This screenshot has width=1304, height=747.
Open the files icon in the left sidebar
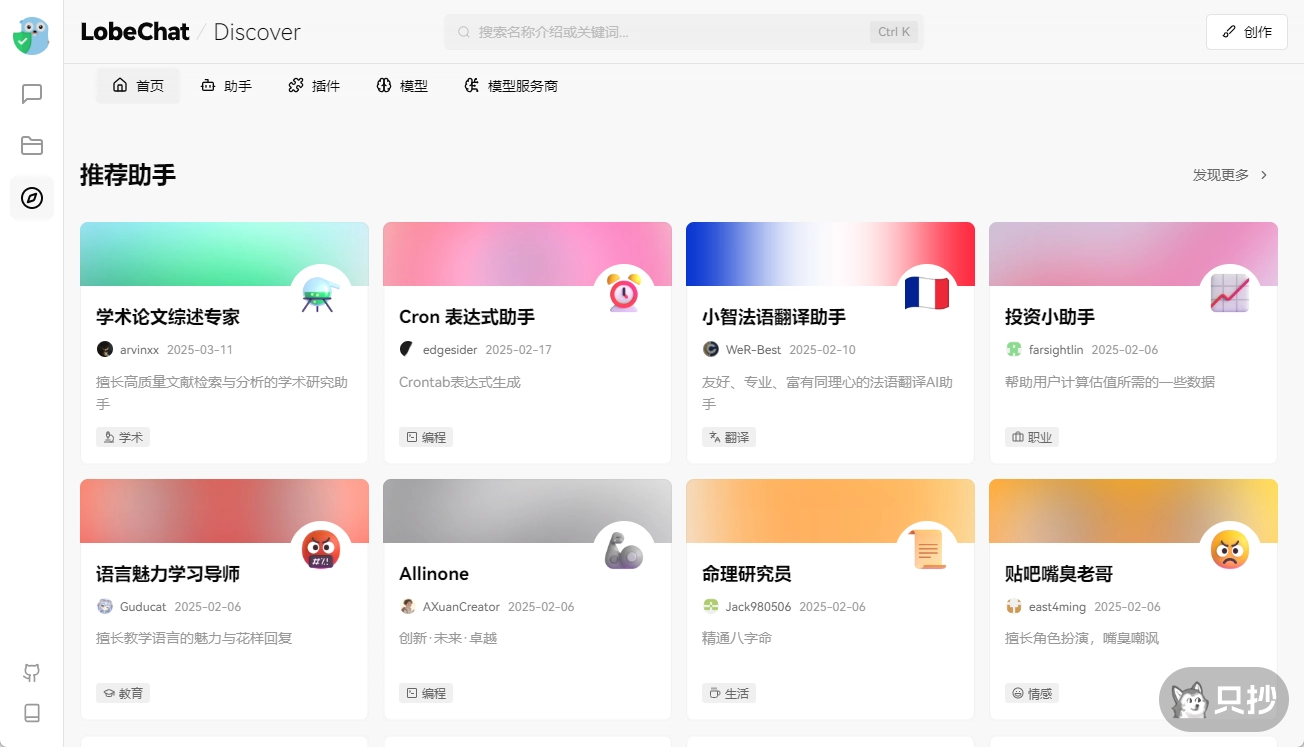pos(31,145)
